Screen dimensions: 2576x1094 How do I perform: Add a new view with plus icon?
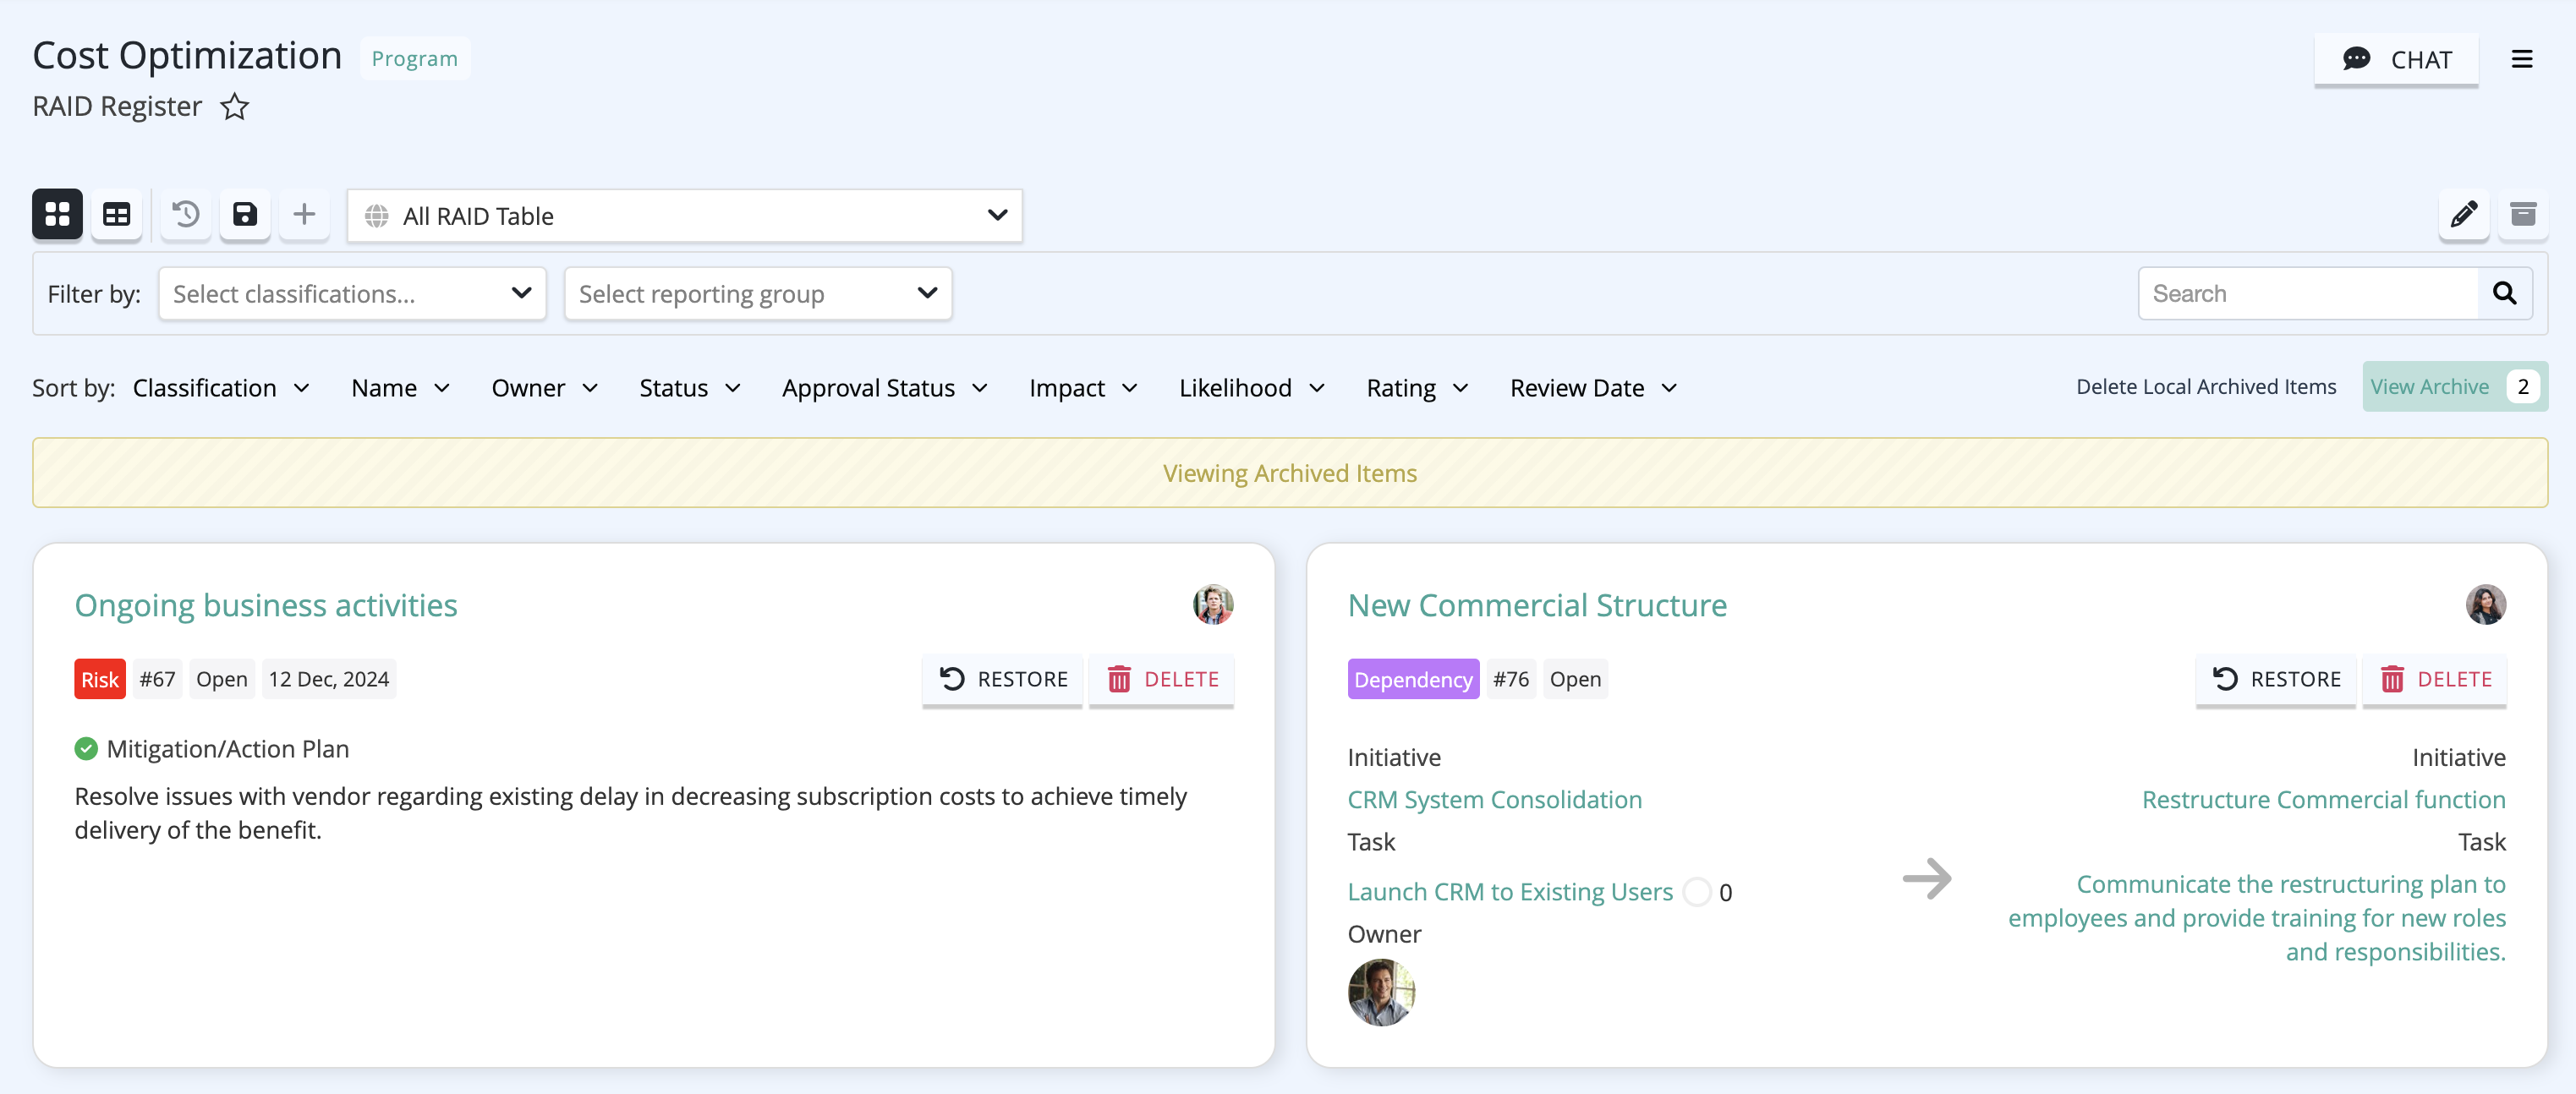(304, 215)
